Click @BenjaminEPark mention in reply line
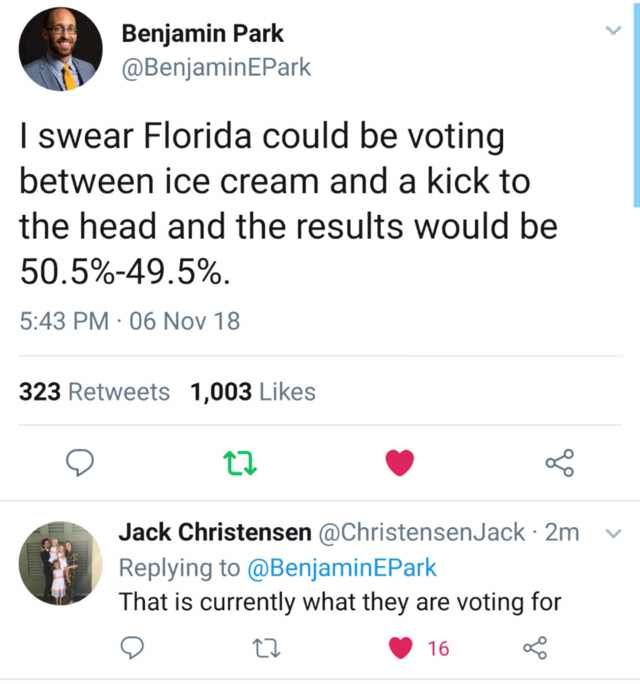 click(342, 568)
